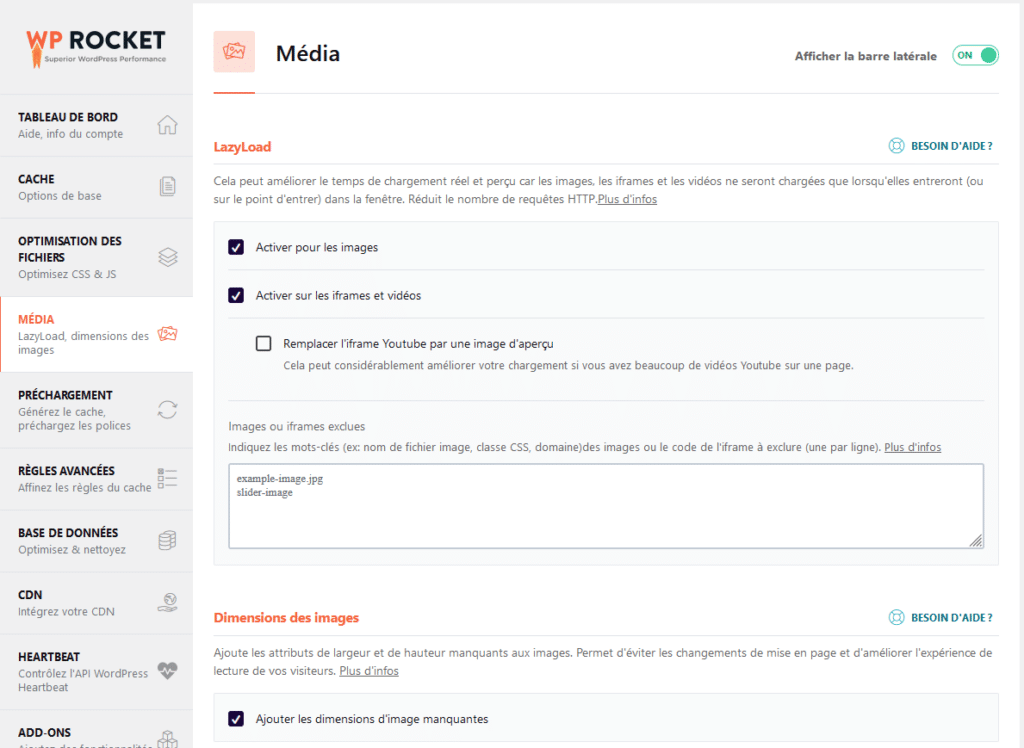This screenshot has height=748, width=1024.
Task: Click the home icon beside Tableau de bord
Action: tap(167, 124)
